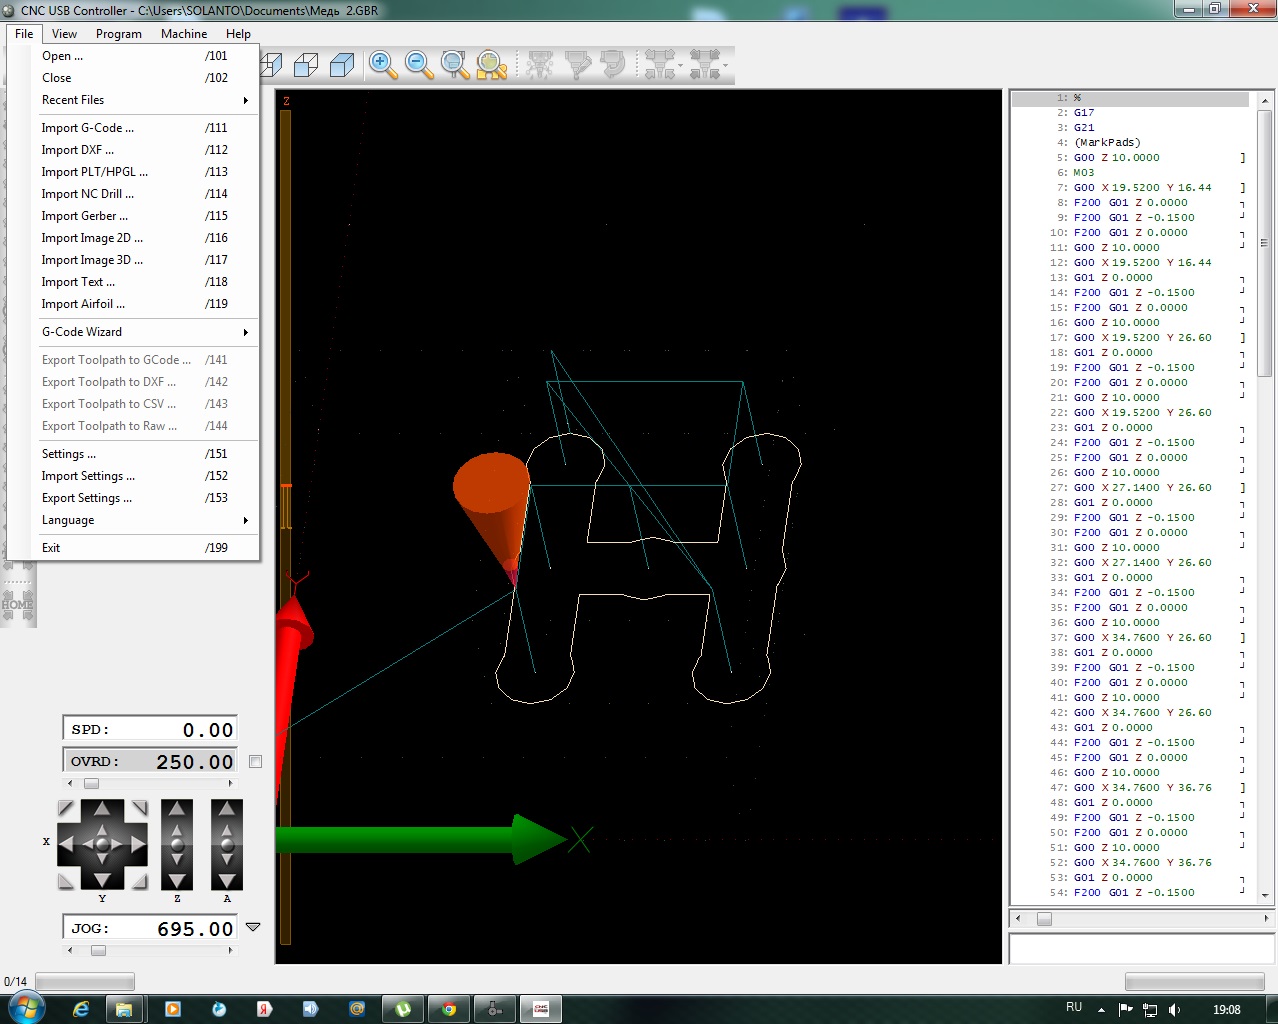This screenshot has height=1024, width=1278.
Task: Open the dropdown arrow beside first offset icon
Action: (x=681, y=66)
